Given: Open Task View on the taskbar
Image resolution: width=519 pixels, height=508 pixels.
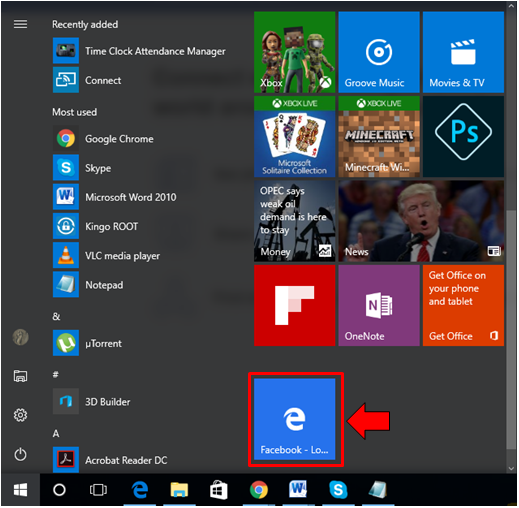Looking at the screenshot, I should [x=98, y=490].
